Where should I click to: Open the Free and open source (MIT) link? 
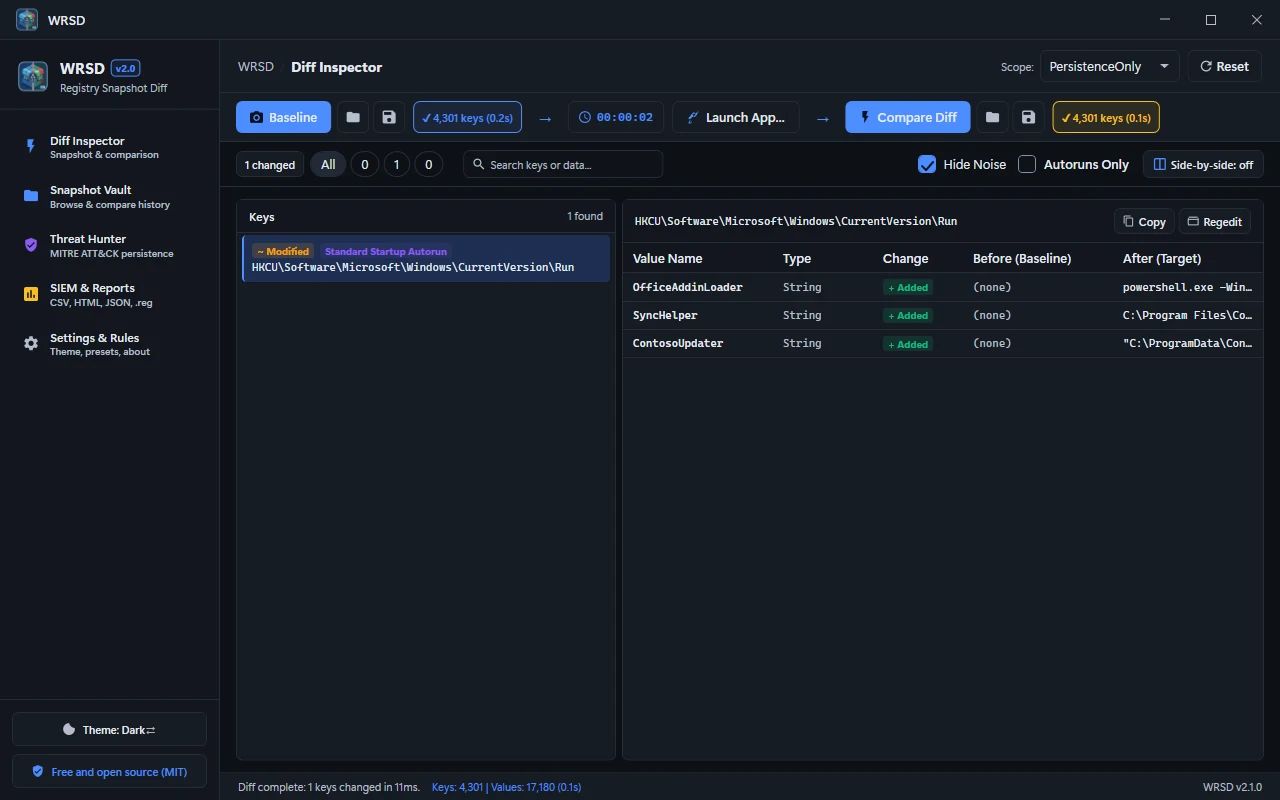click(x=109, y=771)
